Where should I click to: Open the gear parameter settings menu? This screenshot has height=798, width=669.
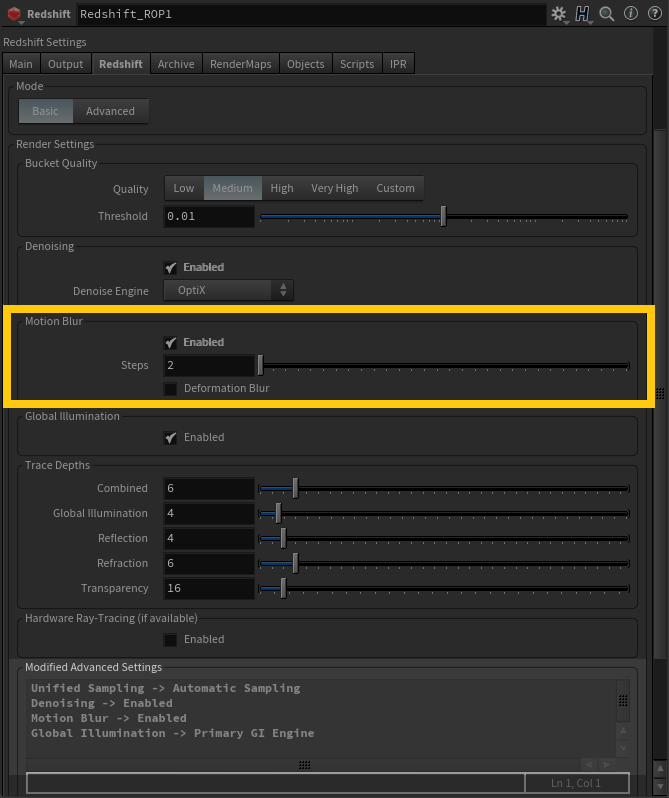click(558, 14)
